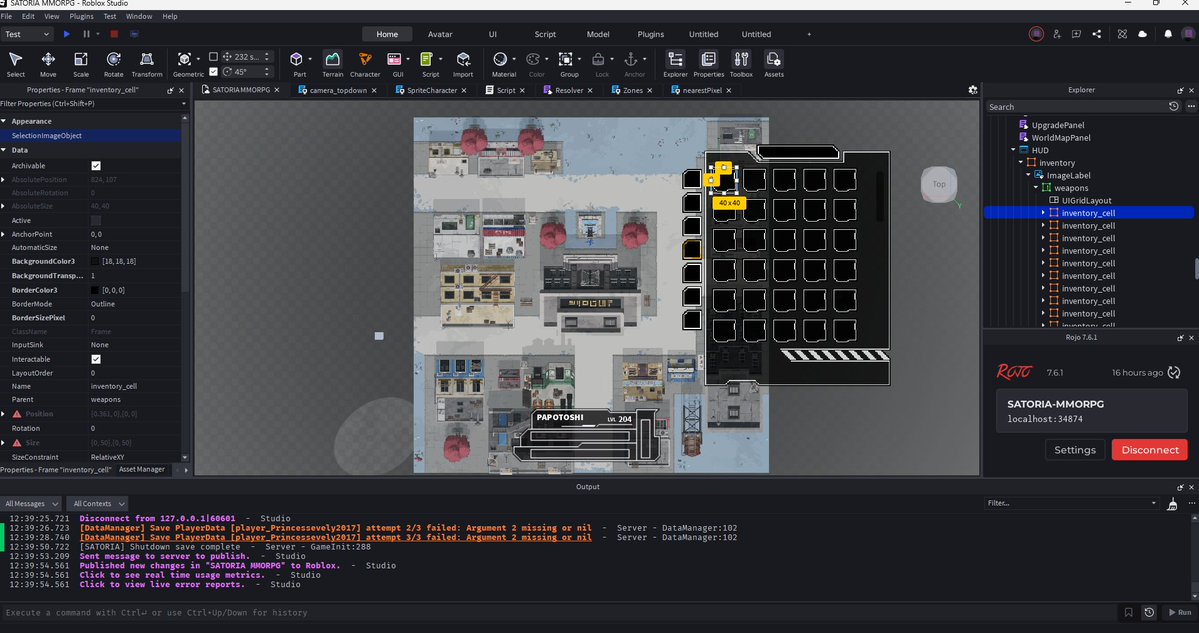Expand the selected inventory_cell node
Viewport: 1199px width, 633px height.
pyautogui.click(x=1043, y=213)
